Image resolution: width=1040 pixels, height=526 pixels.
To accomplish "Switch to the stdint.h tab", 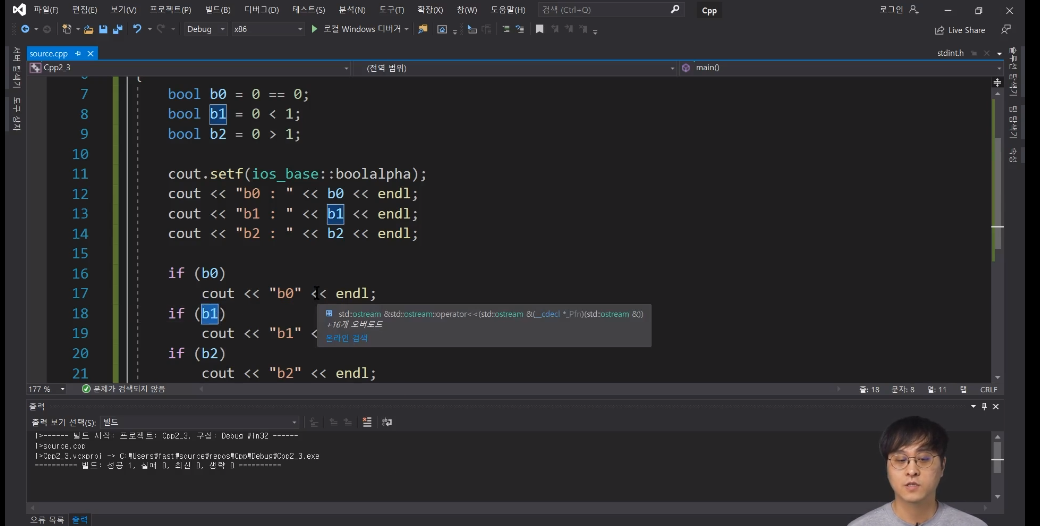I will 950,53.
